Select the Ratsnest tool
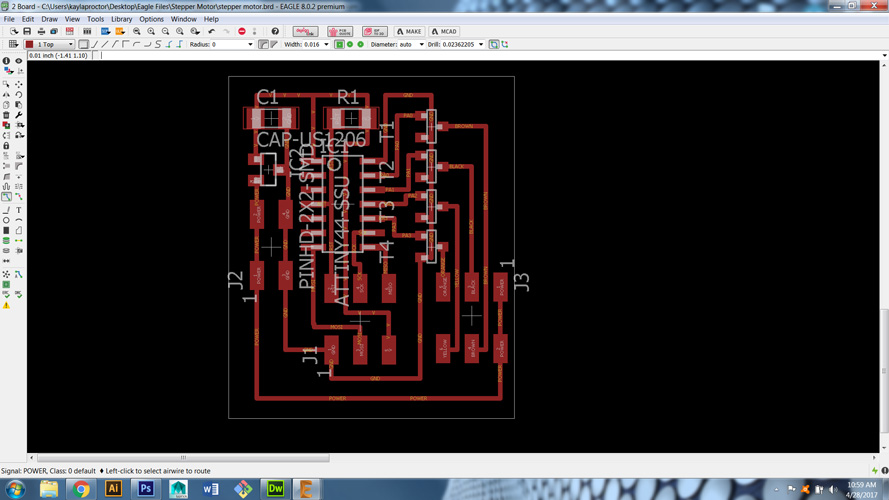The height and width of the screenshot is (500, 889). pyautogui.click(x=6, y=274)
